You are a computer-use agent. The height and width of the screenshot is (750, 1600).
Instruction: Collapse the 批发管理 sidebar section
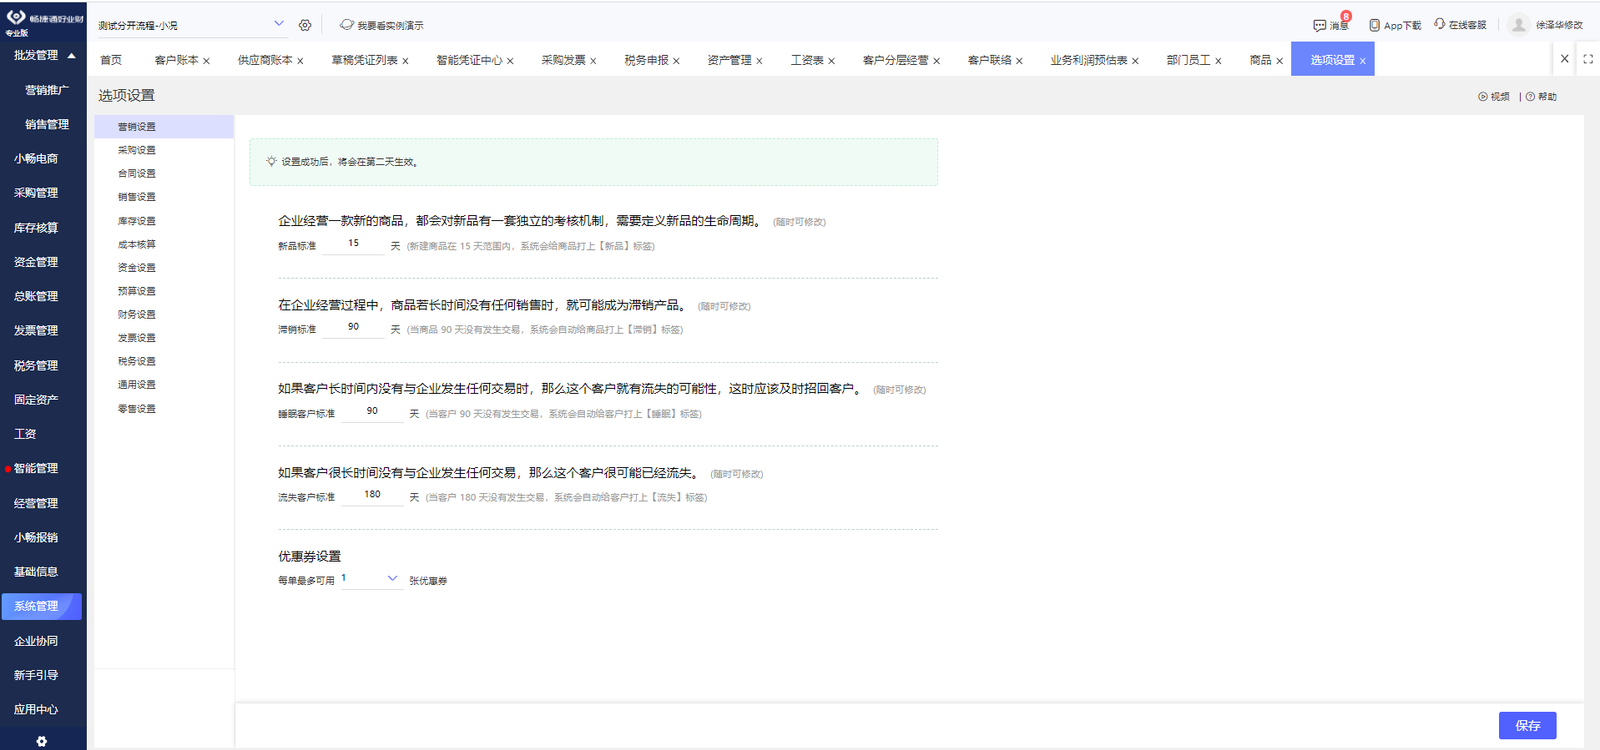(71, 55)
